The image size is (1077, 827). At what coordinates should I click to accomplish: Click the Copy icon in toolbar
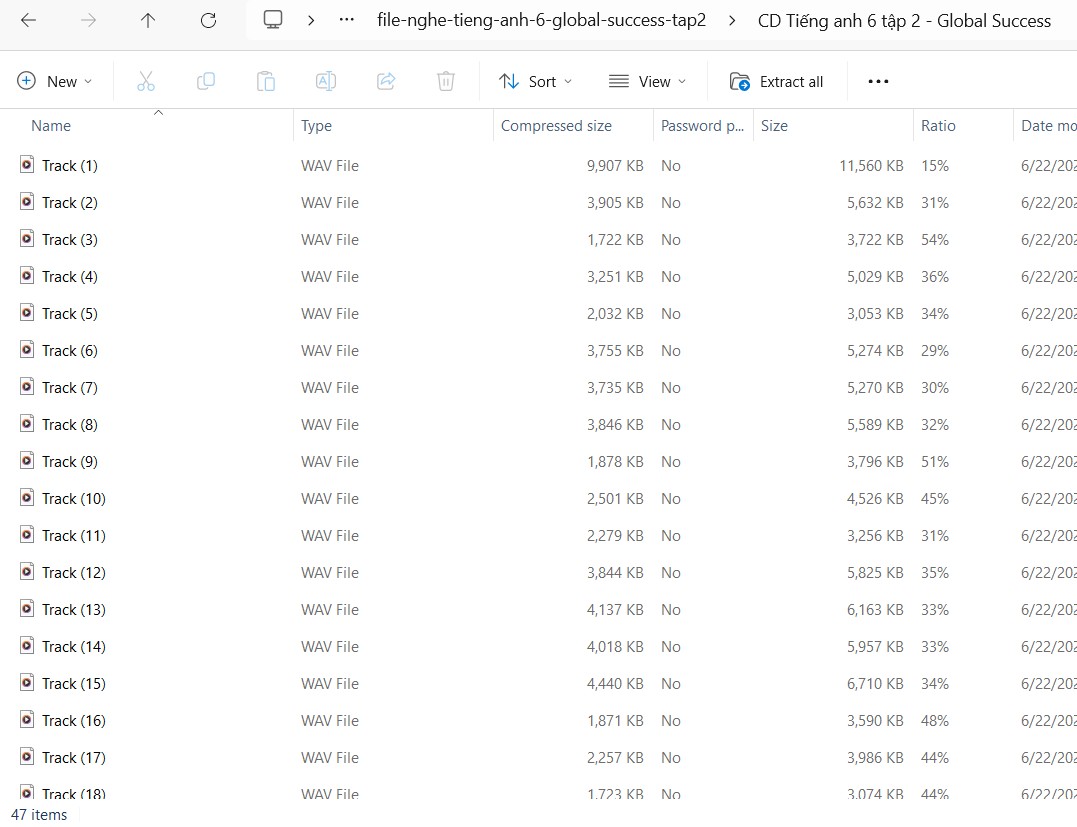click(x=206, y=81)
